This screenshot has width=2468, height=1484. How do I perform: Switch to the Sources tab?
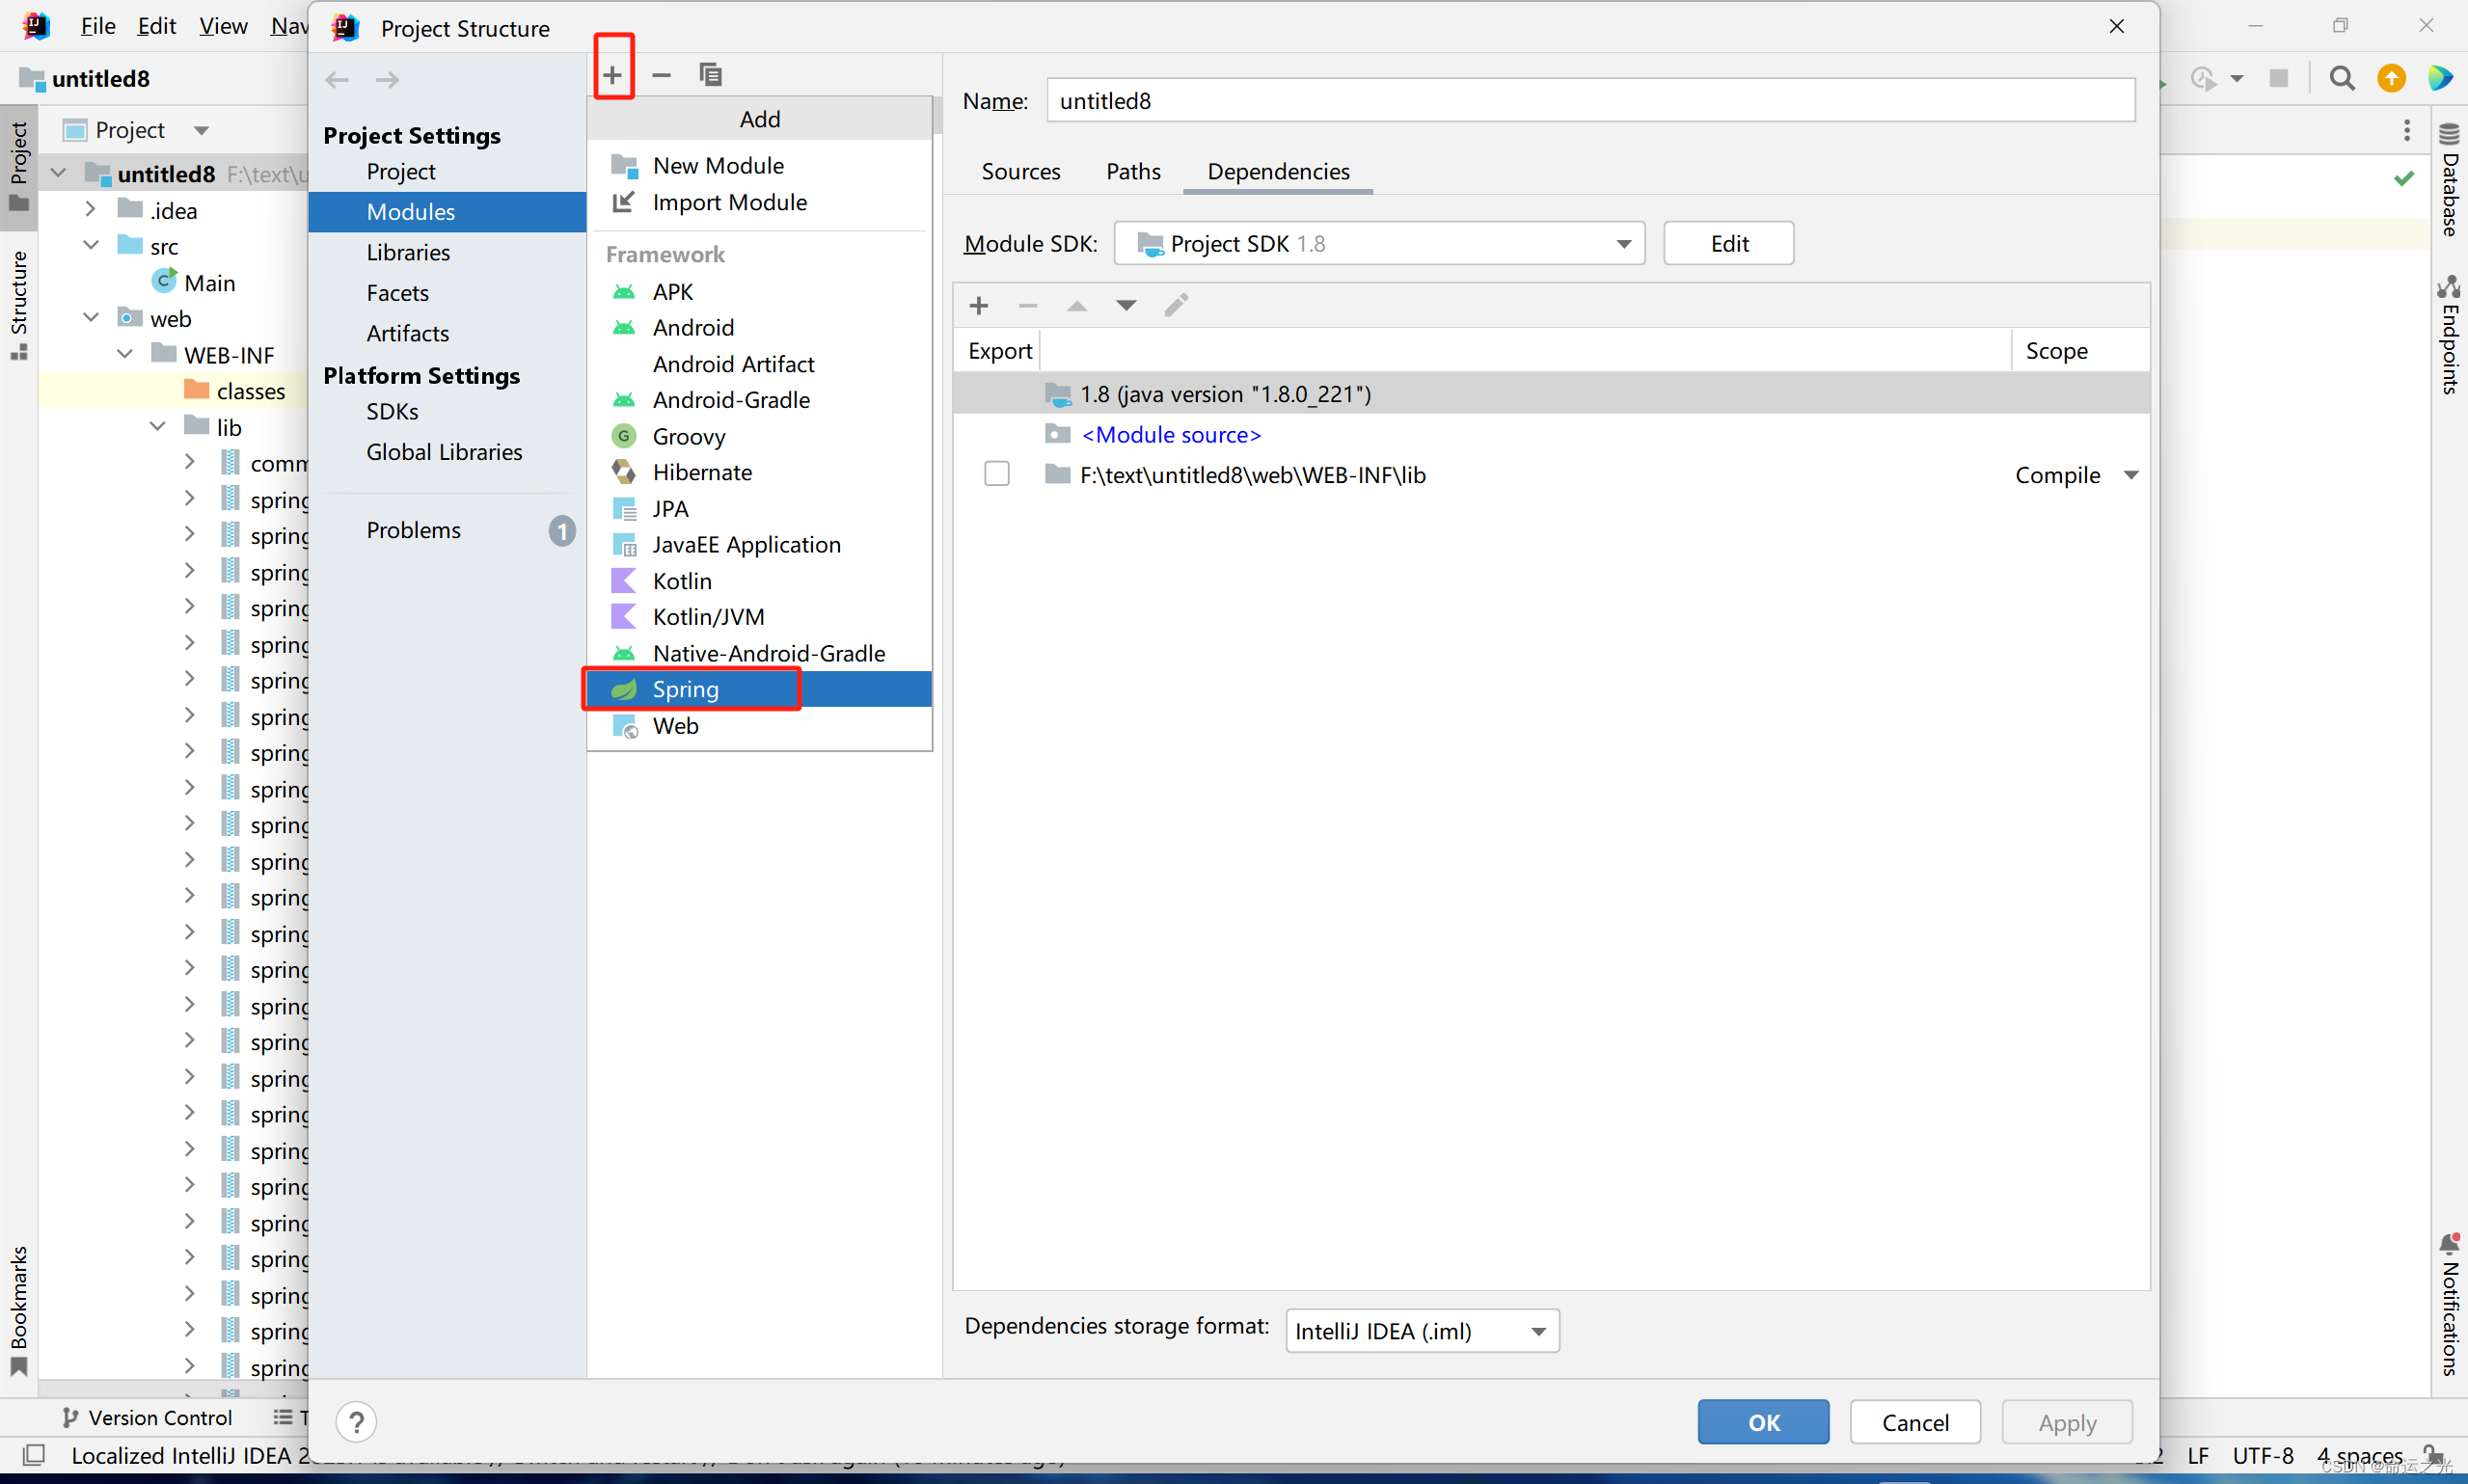1020,171
